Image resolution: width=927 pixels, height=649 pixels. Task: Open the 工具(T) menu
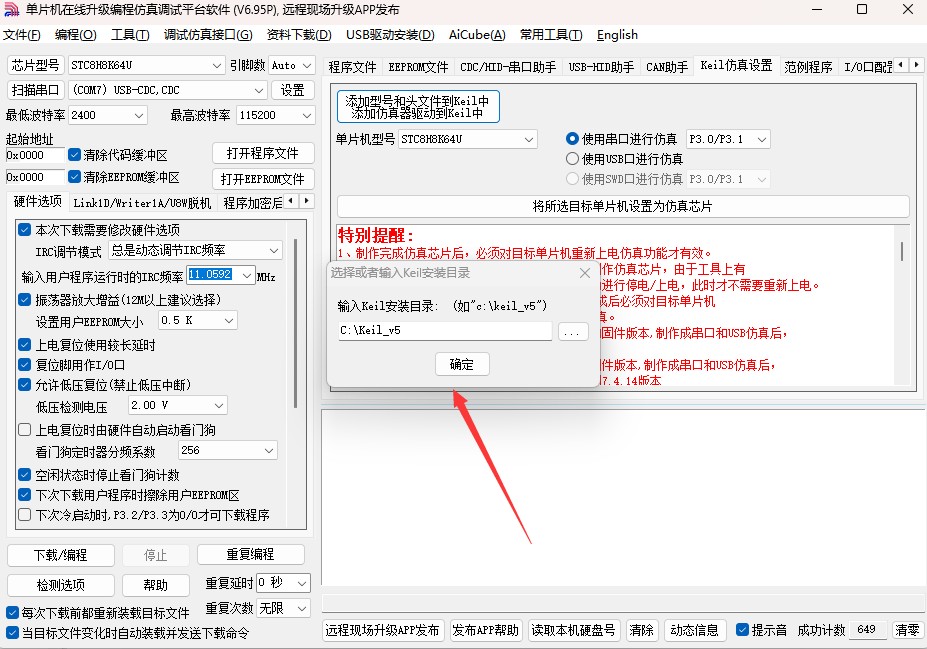coord(130,35)
